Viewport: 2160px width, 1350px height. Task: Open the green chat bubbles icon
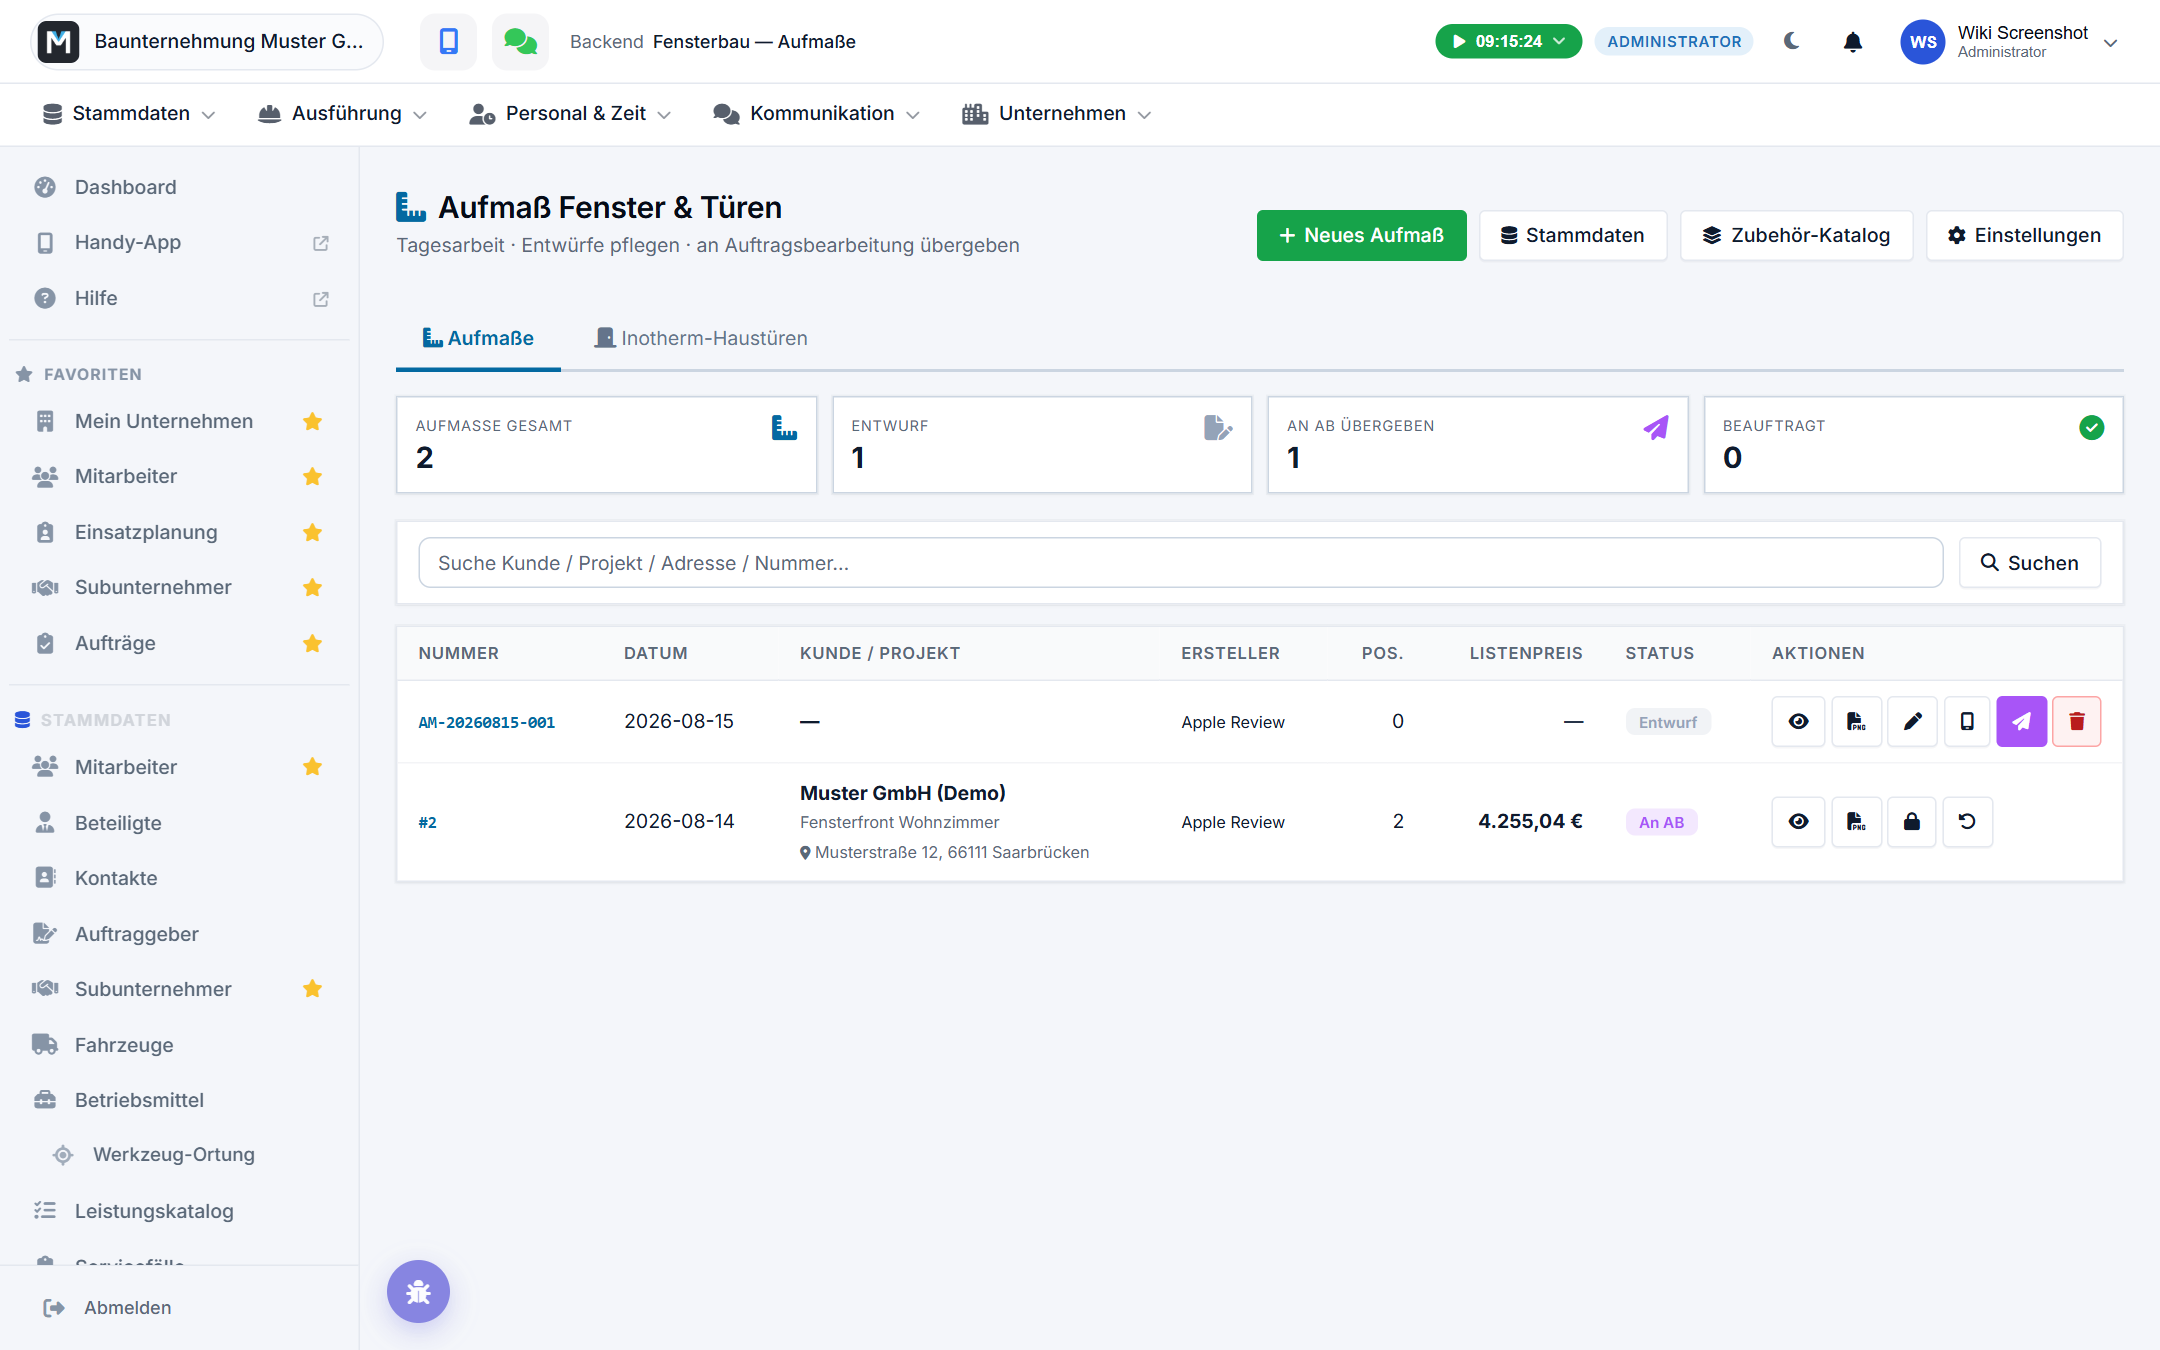[x=520, y=41]
